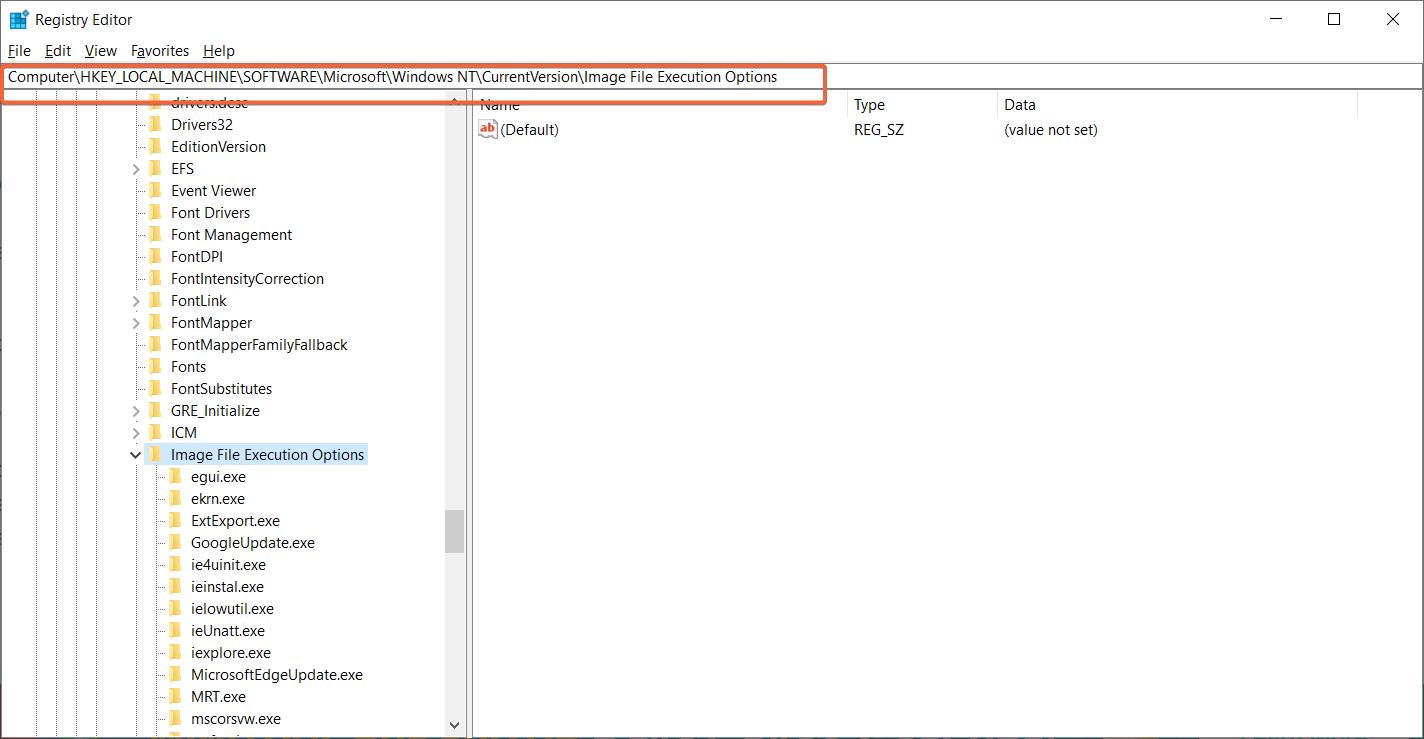Select the EFS key label

click(182, 169)
